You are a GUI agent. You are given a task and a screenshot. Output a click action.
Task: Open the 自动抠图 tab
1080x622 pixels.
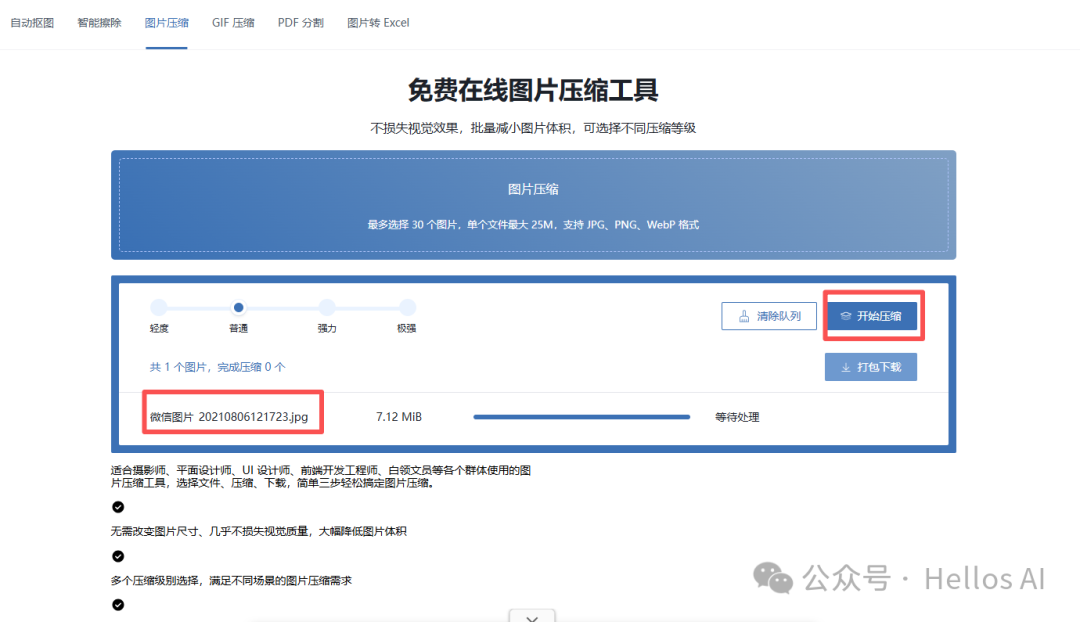tap(32, 22)
